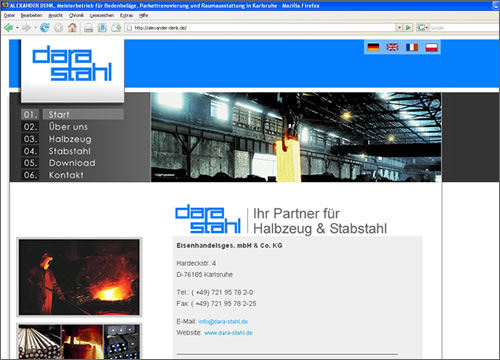Open the Chronik menu
Viewport: 500px width, 360px height.
76,15
